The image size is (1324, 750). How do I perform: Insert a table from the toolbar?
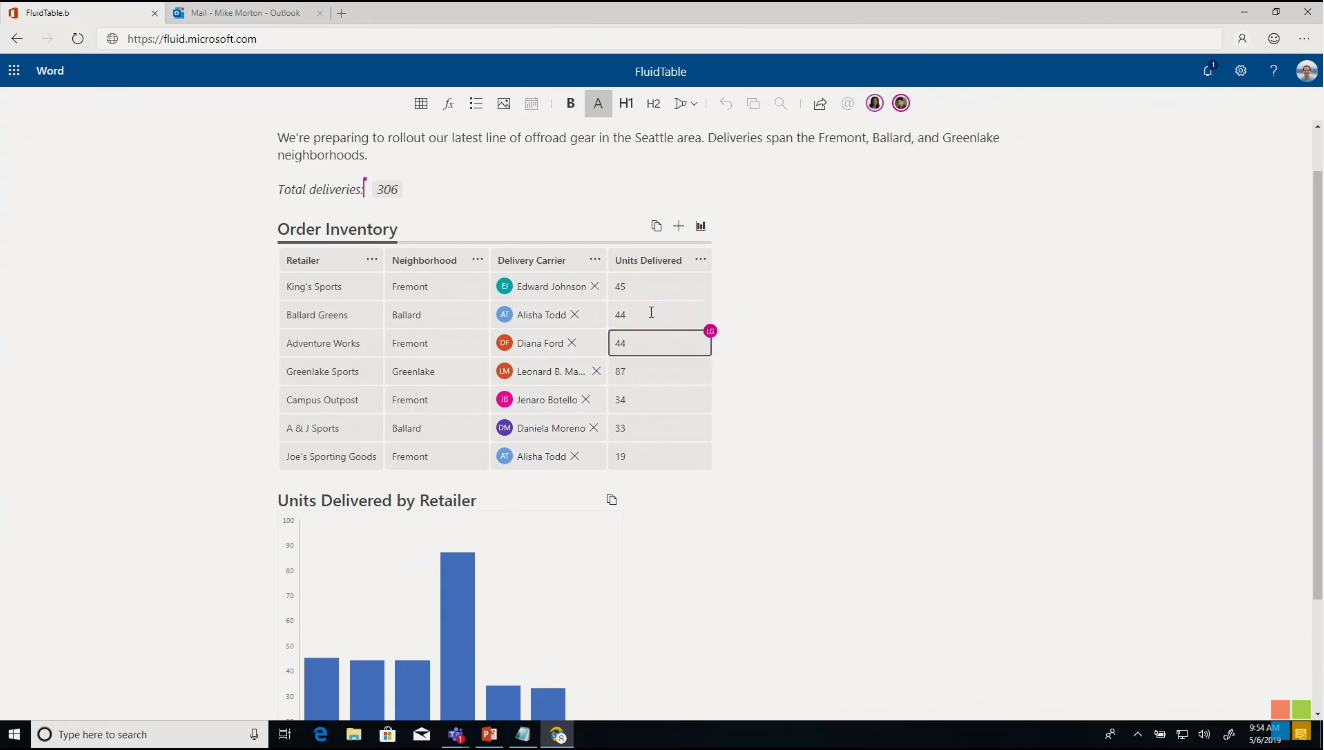[x=421, y=104]
